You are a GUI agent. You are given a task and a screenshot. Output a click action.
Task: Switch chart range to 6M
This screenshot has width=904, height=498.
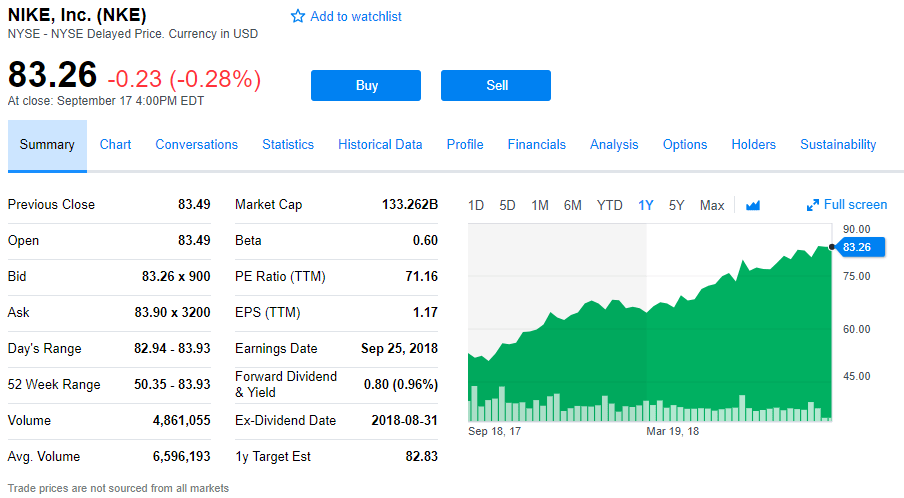pyautogui.click(x=572, y=205)
